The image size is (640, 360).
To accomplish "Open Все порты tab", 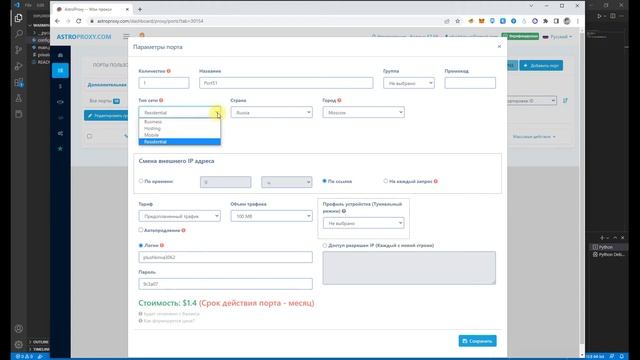I will (x=104, y=101).
